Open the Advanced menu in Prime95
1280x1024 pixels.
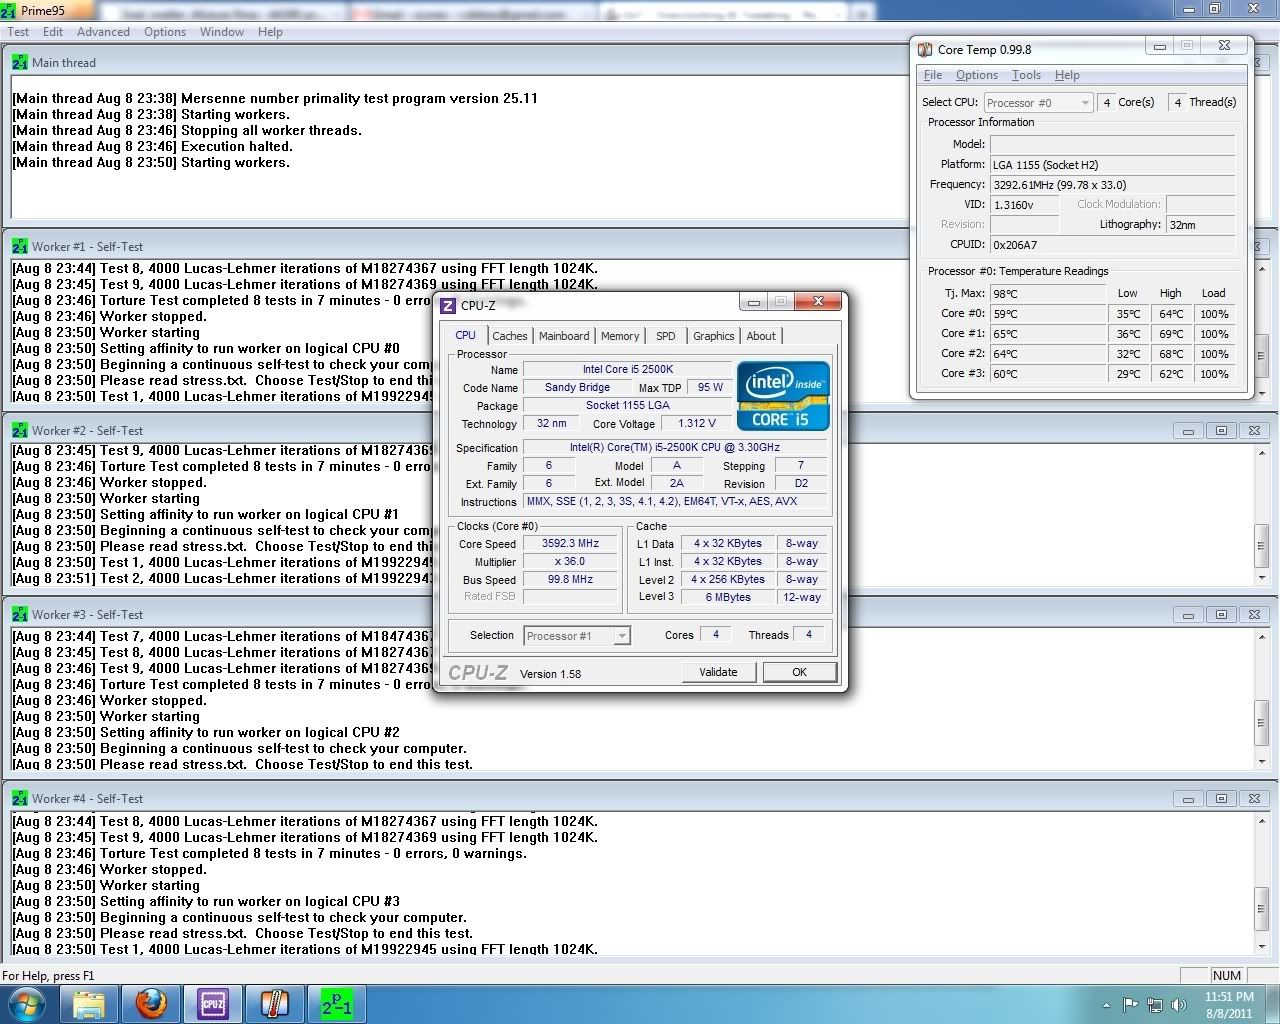[103, 32]
